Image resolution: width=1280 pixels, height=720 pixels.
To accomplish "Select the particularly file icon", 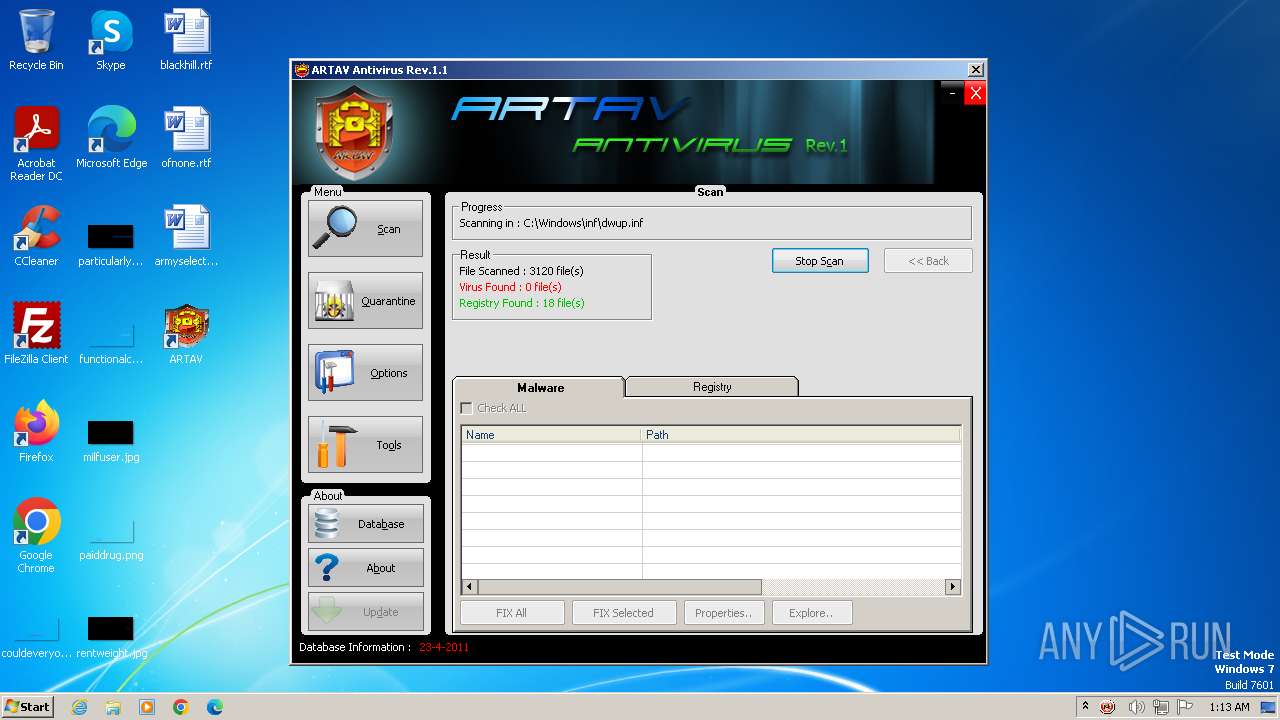I will pyautogui.click(x=111, y=245).
